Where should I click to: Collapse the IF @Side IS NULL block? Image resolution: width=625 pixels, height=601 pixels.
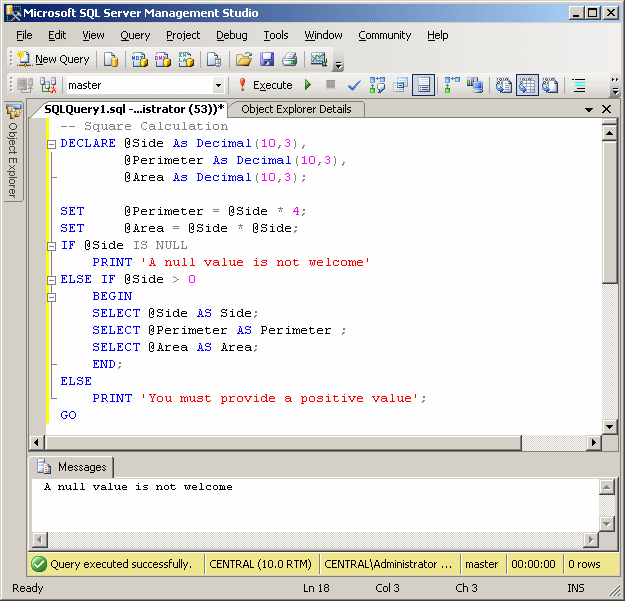(51, 246)
